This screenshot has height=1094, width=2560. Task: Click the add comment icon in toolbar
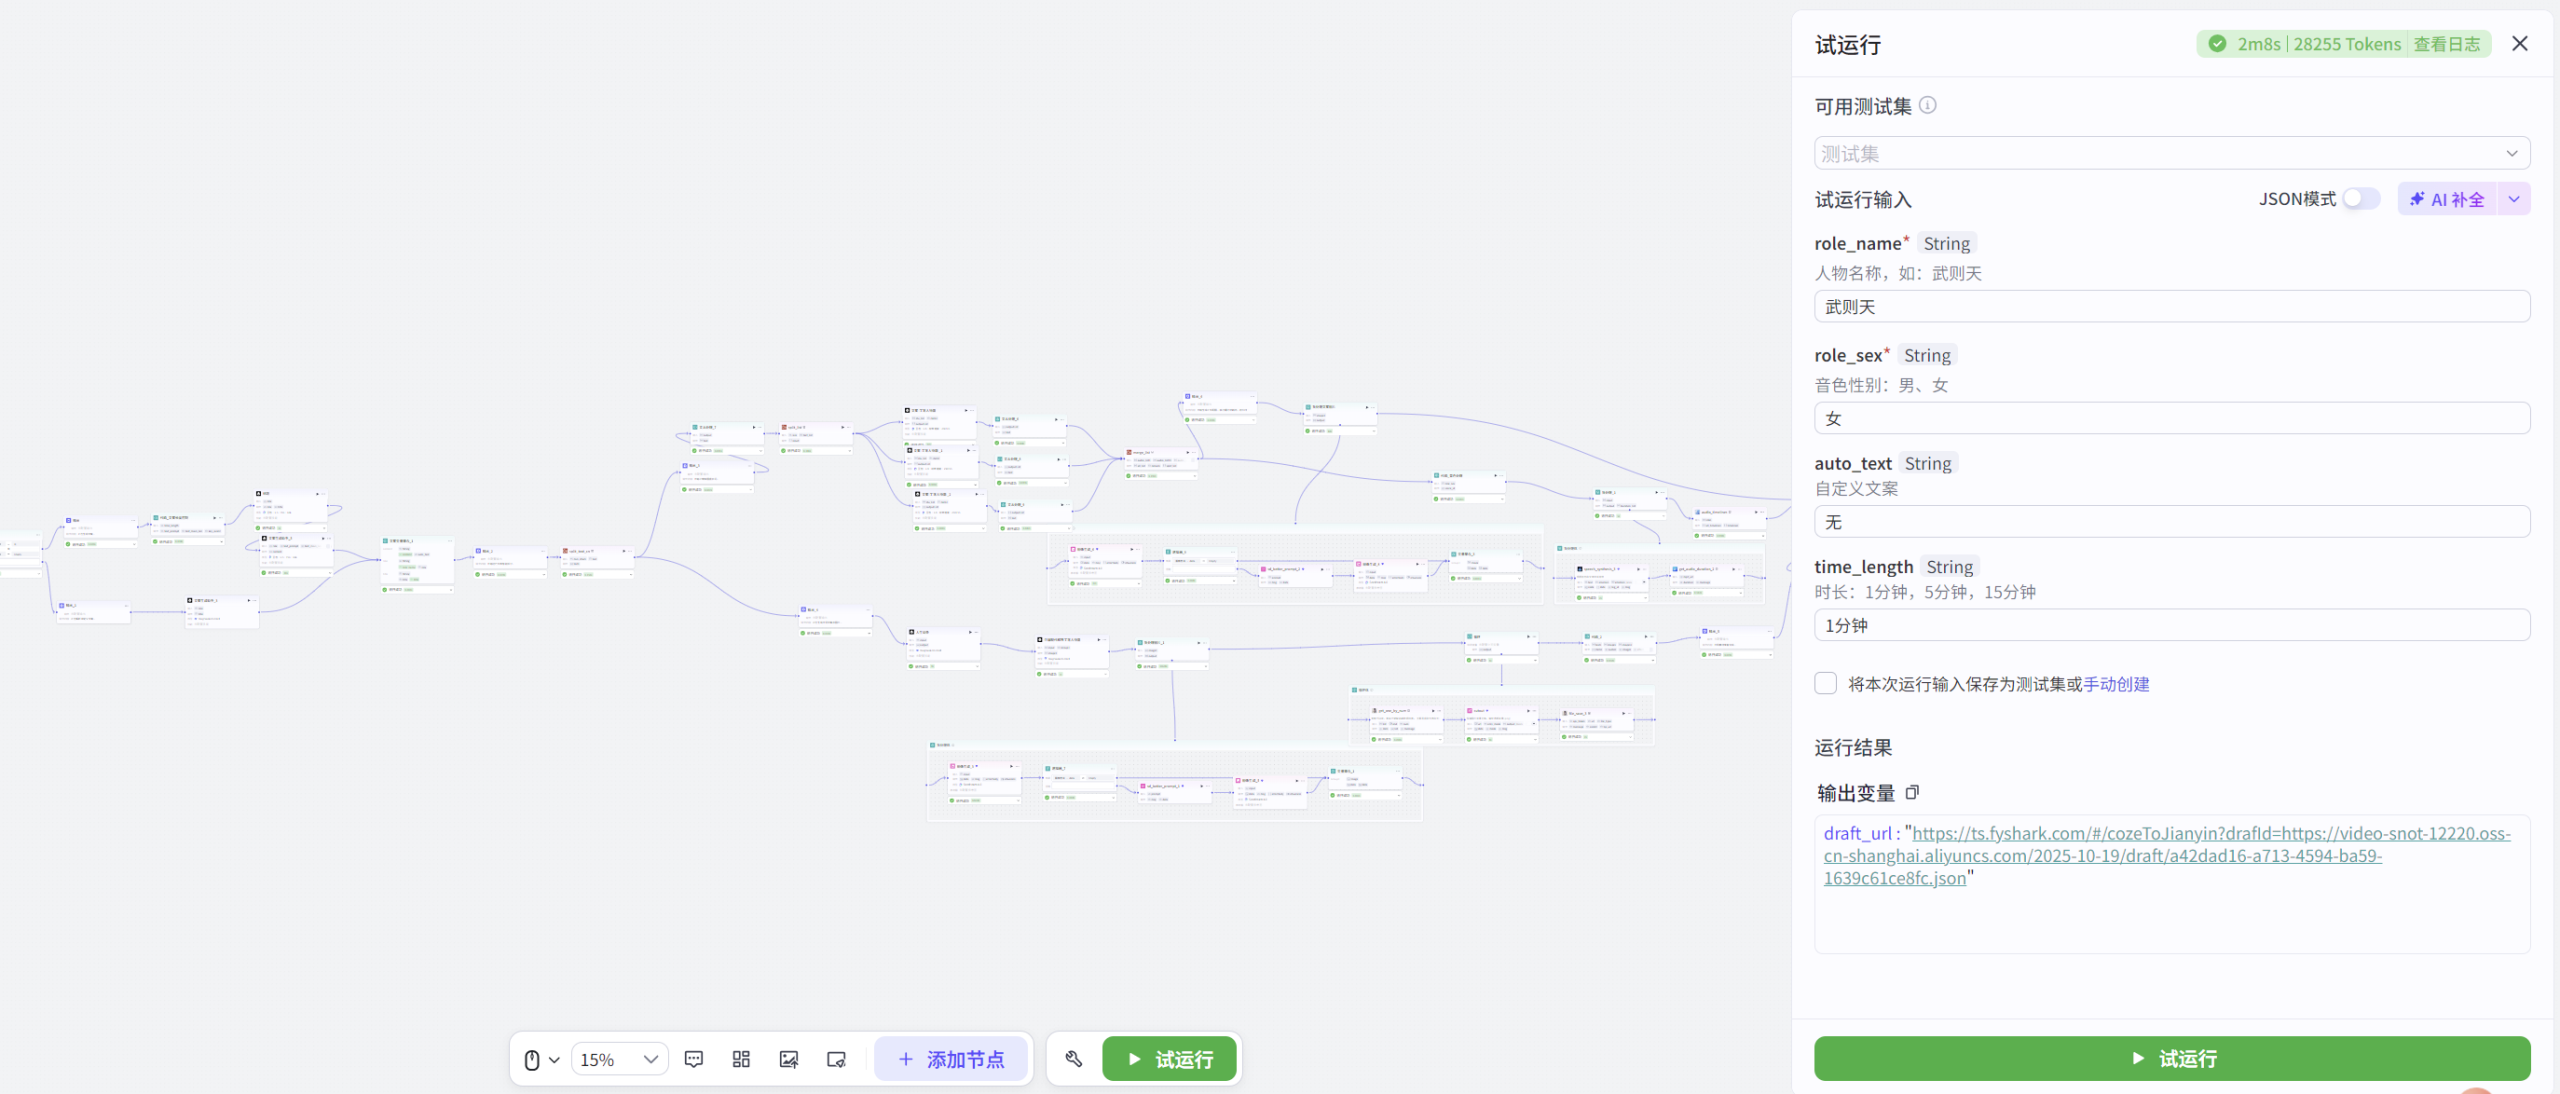click(693, 1059)
